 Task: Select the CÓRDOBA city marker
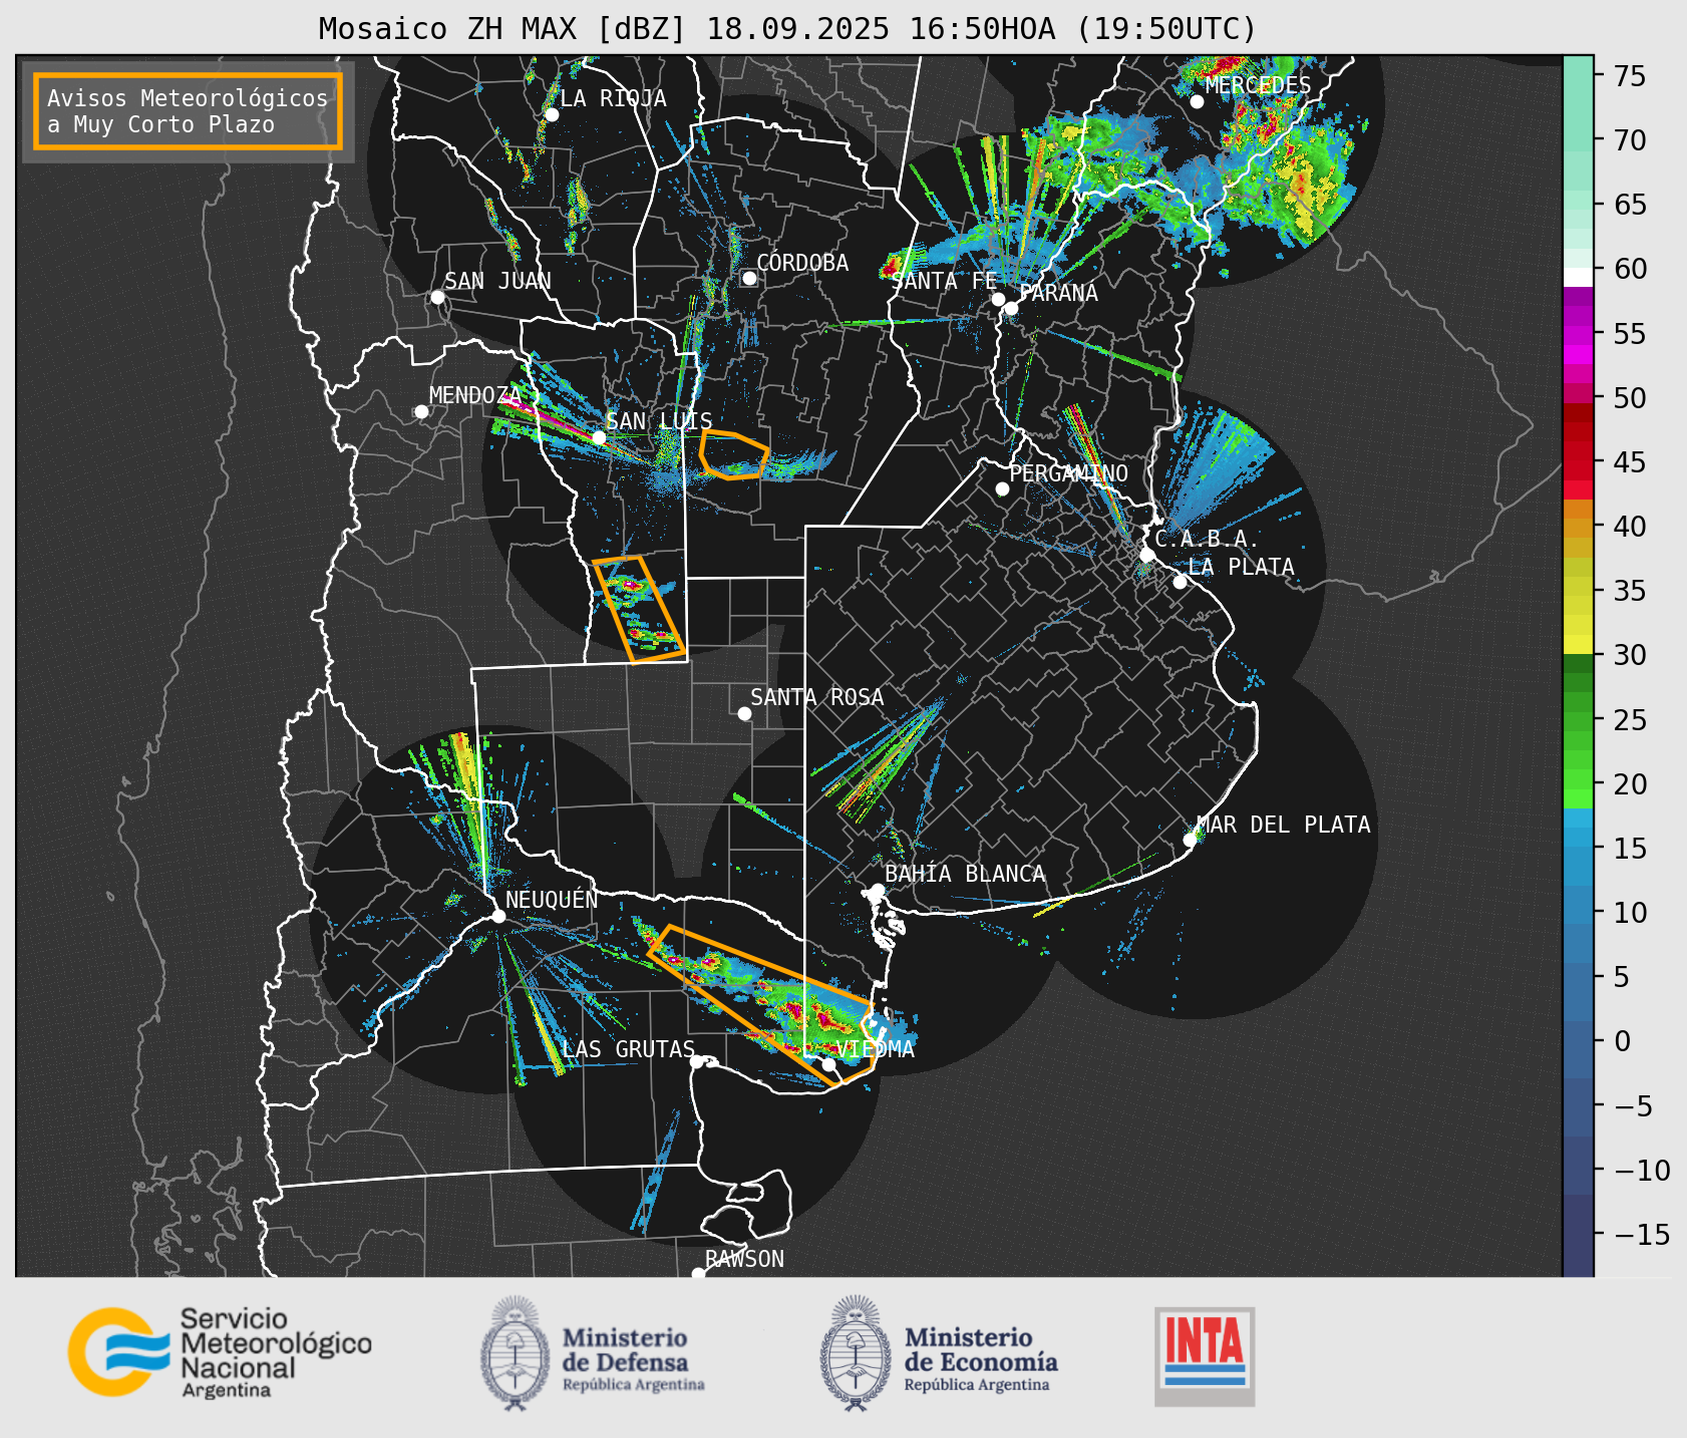749,278
